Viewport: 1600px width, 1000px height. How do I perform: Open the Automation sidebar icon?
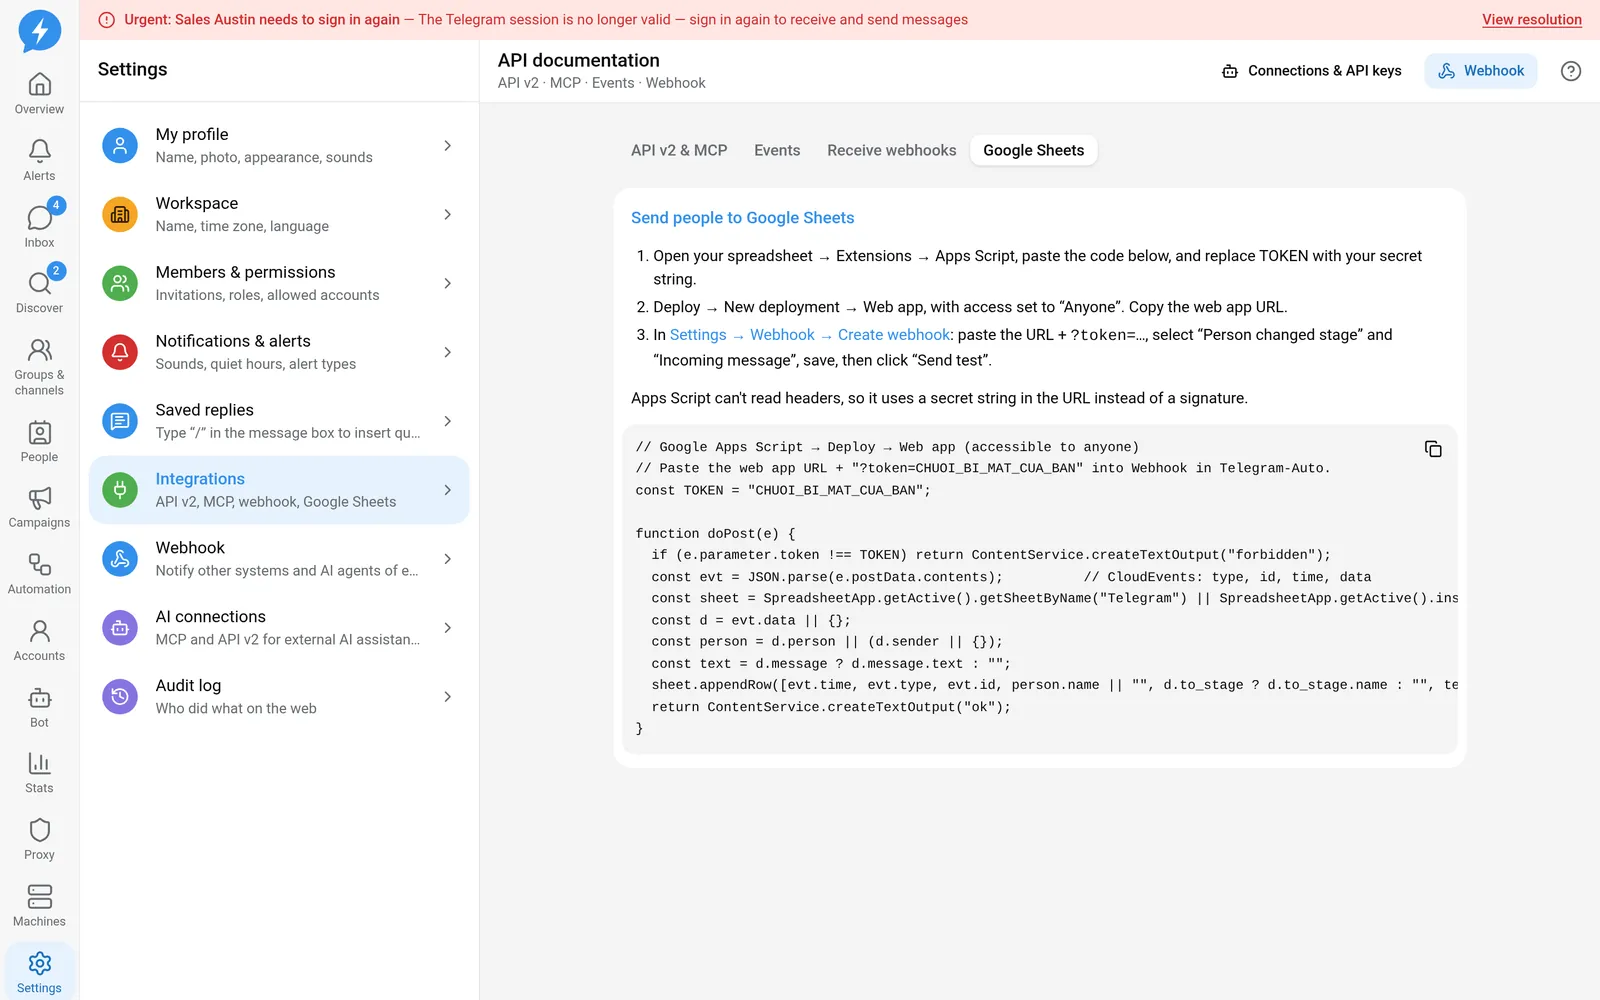(39, 575)
